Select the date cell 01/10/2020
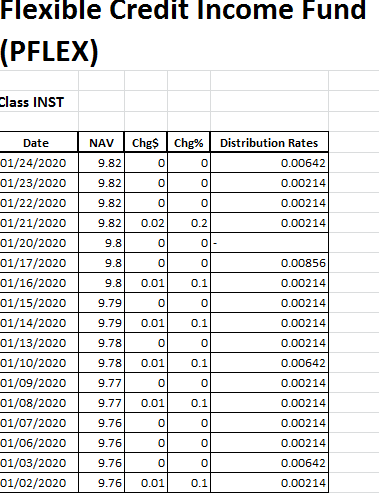The width and height of the screenshot is (379, 493). coord(39,363)
